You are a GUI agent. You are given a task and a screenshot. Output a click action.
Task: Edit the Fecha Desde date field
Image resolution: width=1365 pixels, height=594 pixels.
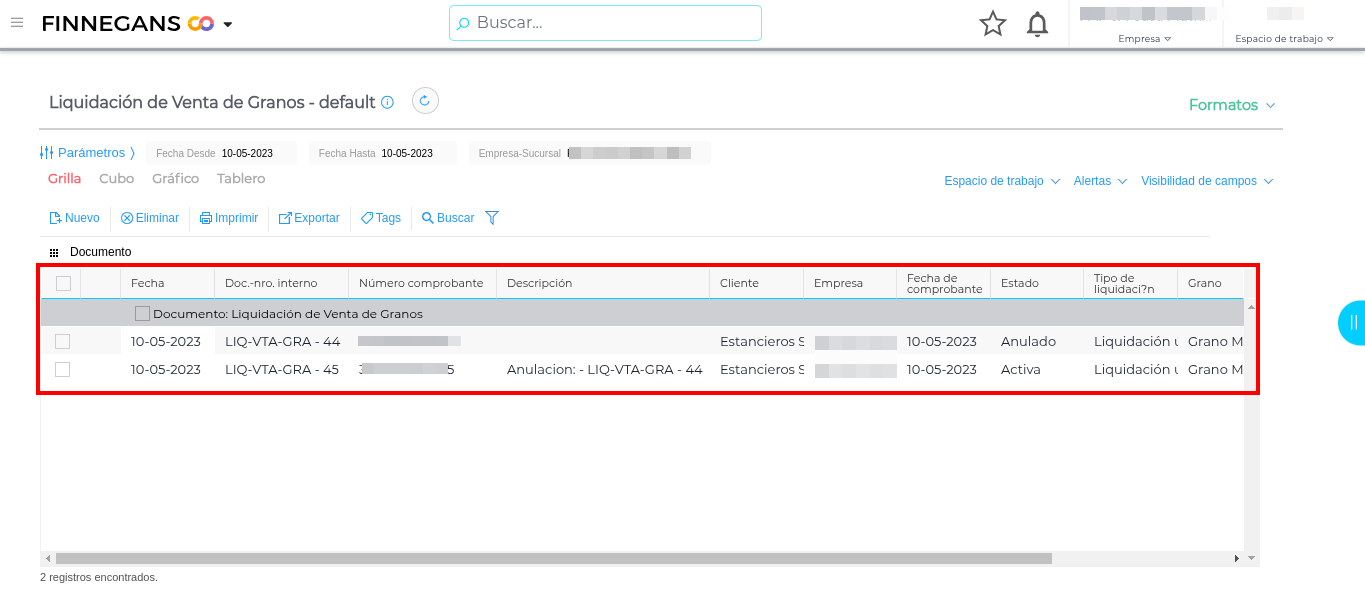click(222, 153)
